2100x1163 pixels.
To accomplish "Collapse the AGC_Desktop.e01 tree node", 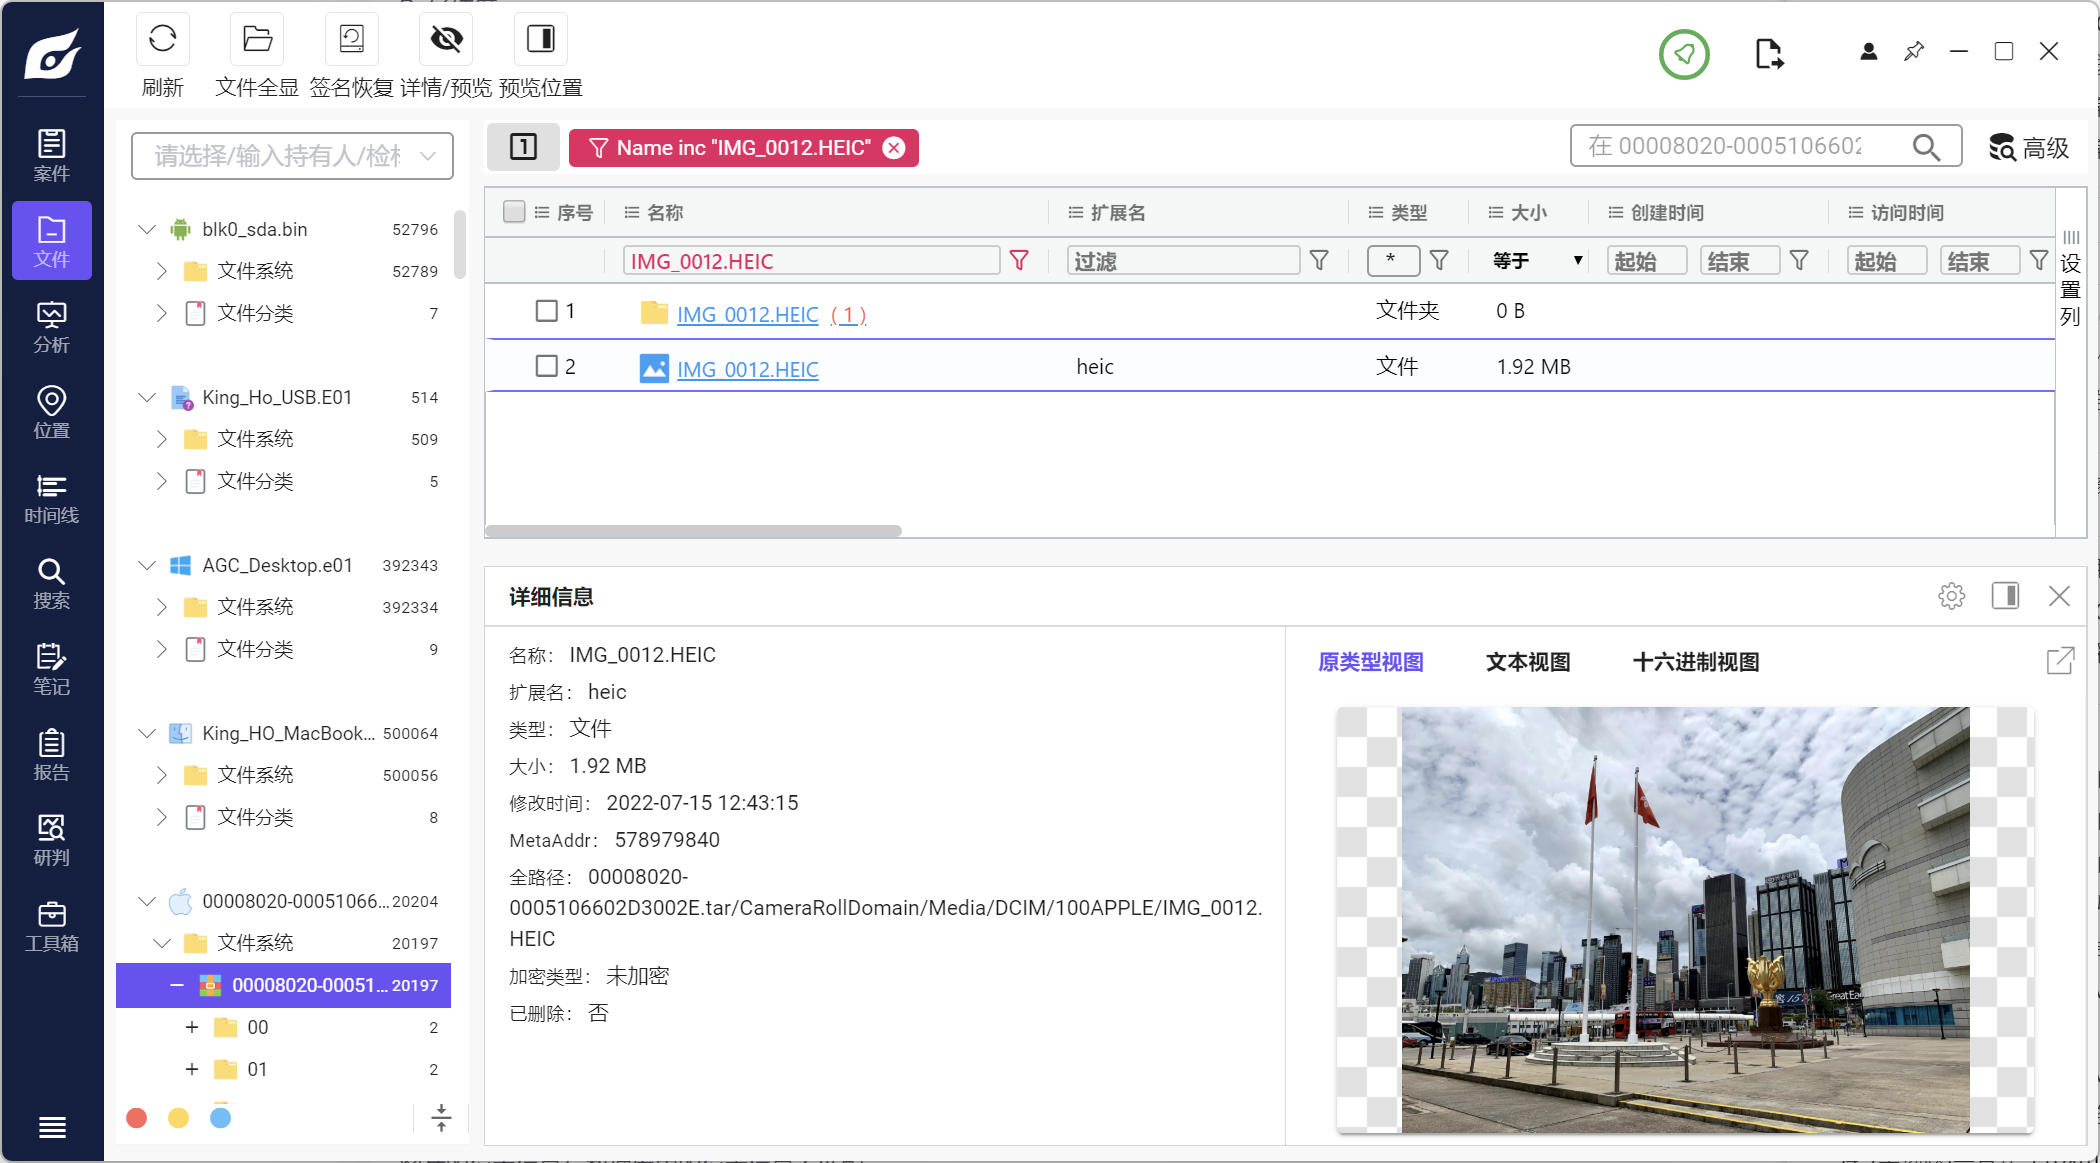I will click(x=146, y=565).
